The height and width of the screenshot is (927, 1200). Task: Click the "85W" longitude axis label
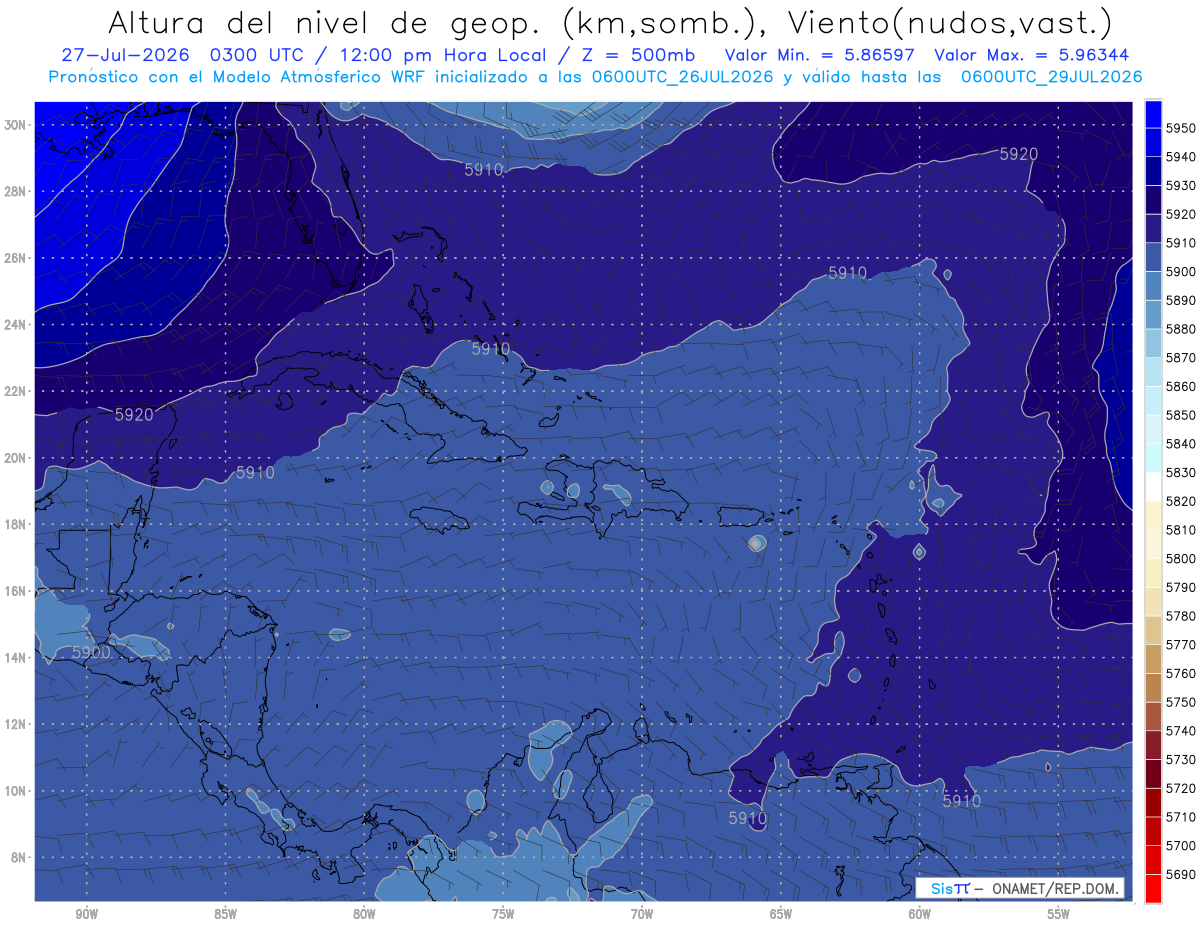[x=225, y=914]
